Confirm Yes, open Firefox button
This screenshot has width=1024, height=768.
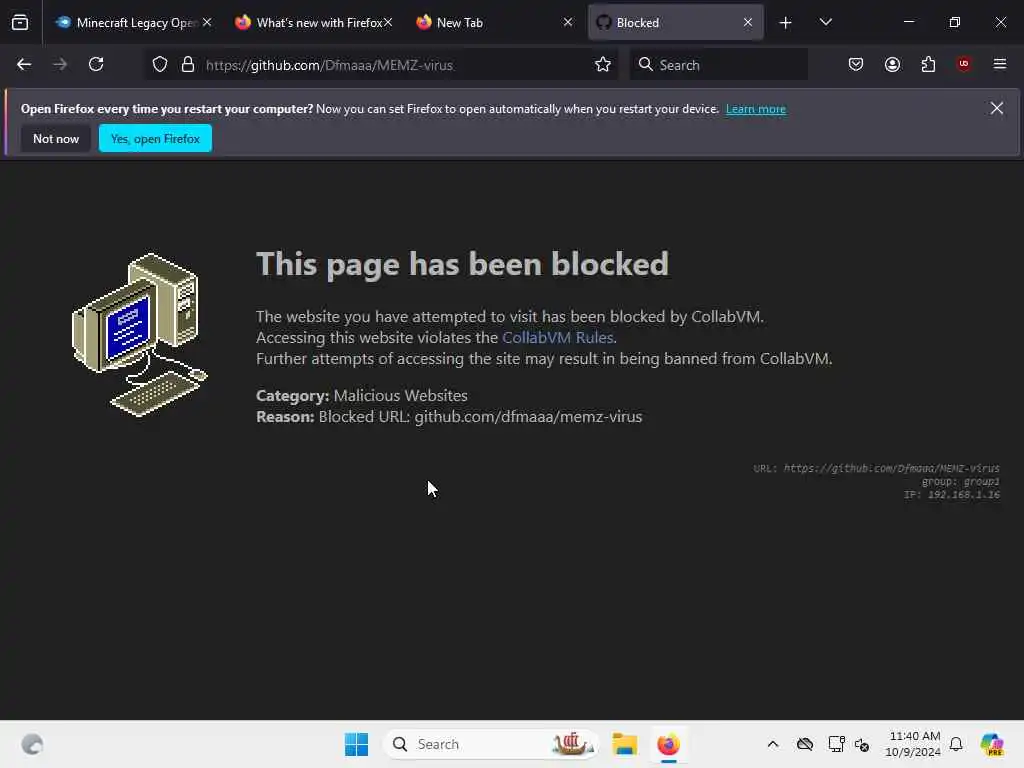[155, 138]
